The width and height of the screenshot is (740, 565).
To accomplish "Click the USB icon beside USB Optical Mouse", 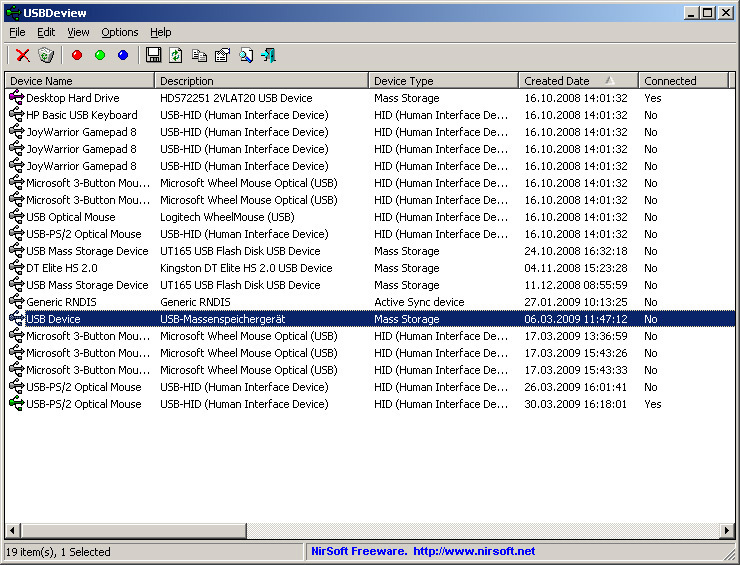I will tap(17, 217).
